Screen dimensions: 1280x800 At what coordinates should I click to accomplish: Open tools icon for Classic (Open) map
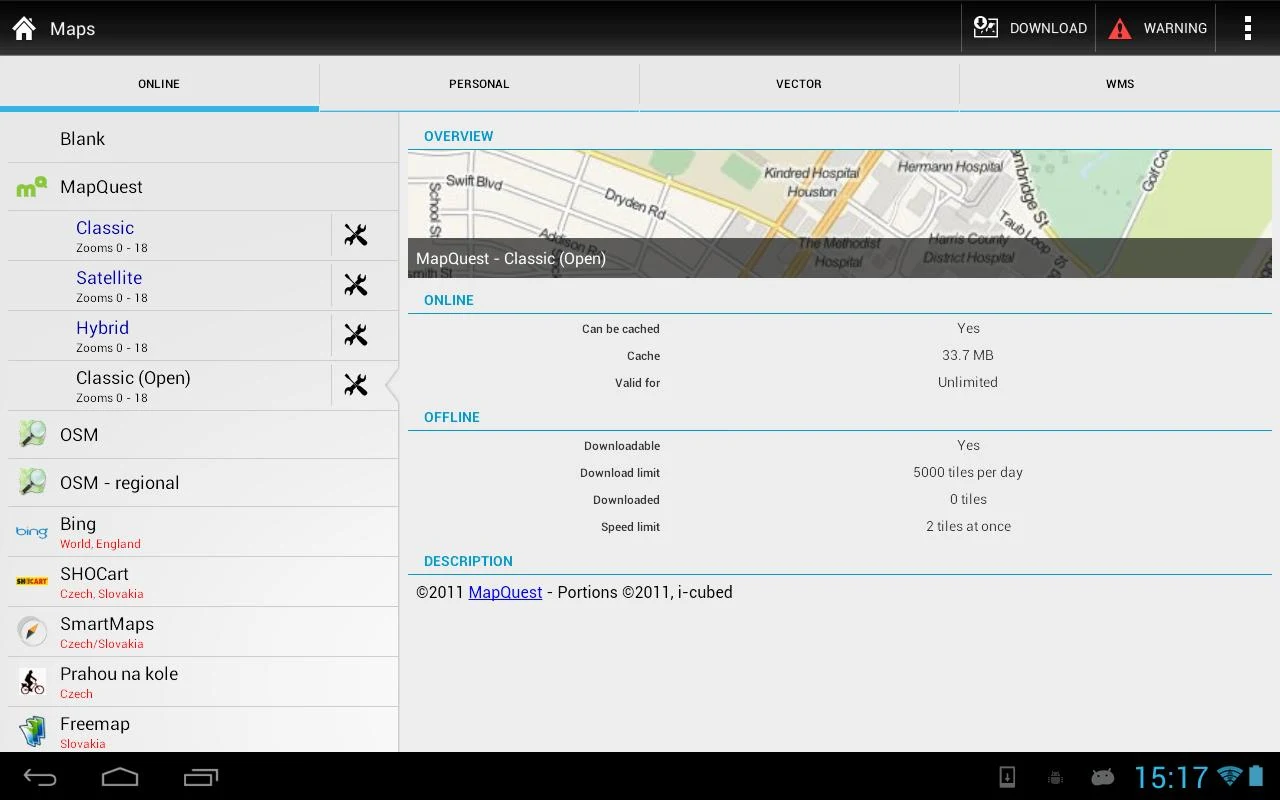[x=356, y=385]
